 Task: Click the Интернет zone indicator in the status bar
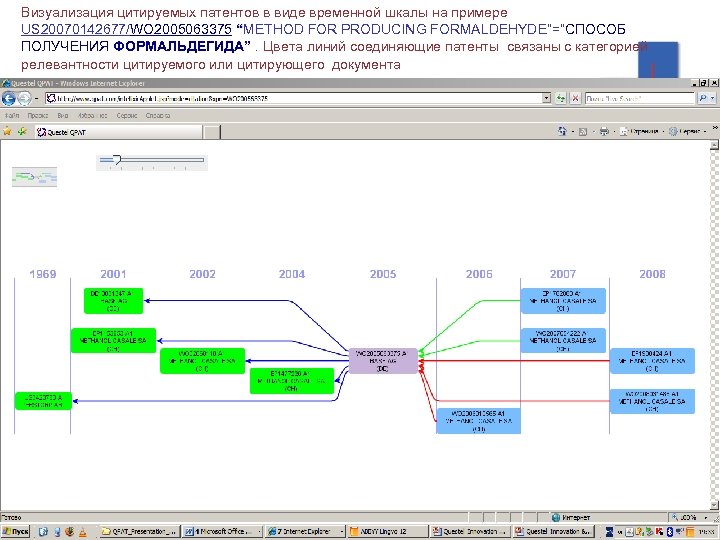coord(572,518)
